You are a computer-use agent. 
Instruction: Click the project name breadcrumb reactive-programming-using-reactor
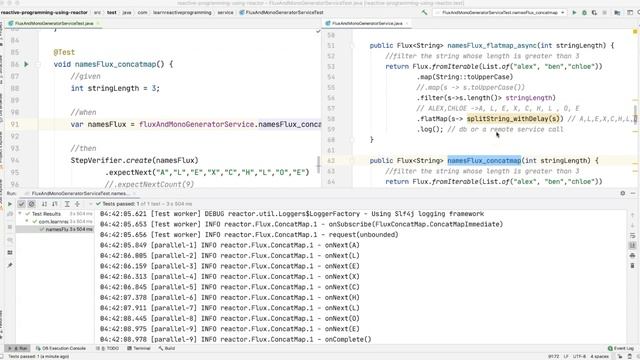44,13
